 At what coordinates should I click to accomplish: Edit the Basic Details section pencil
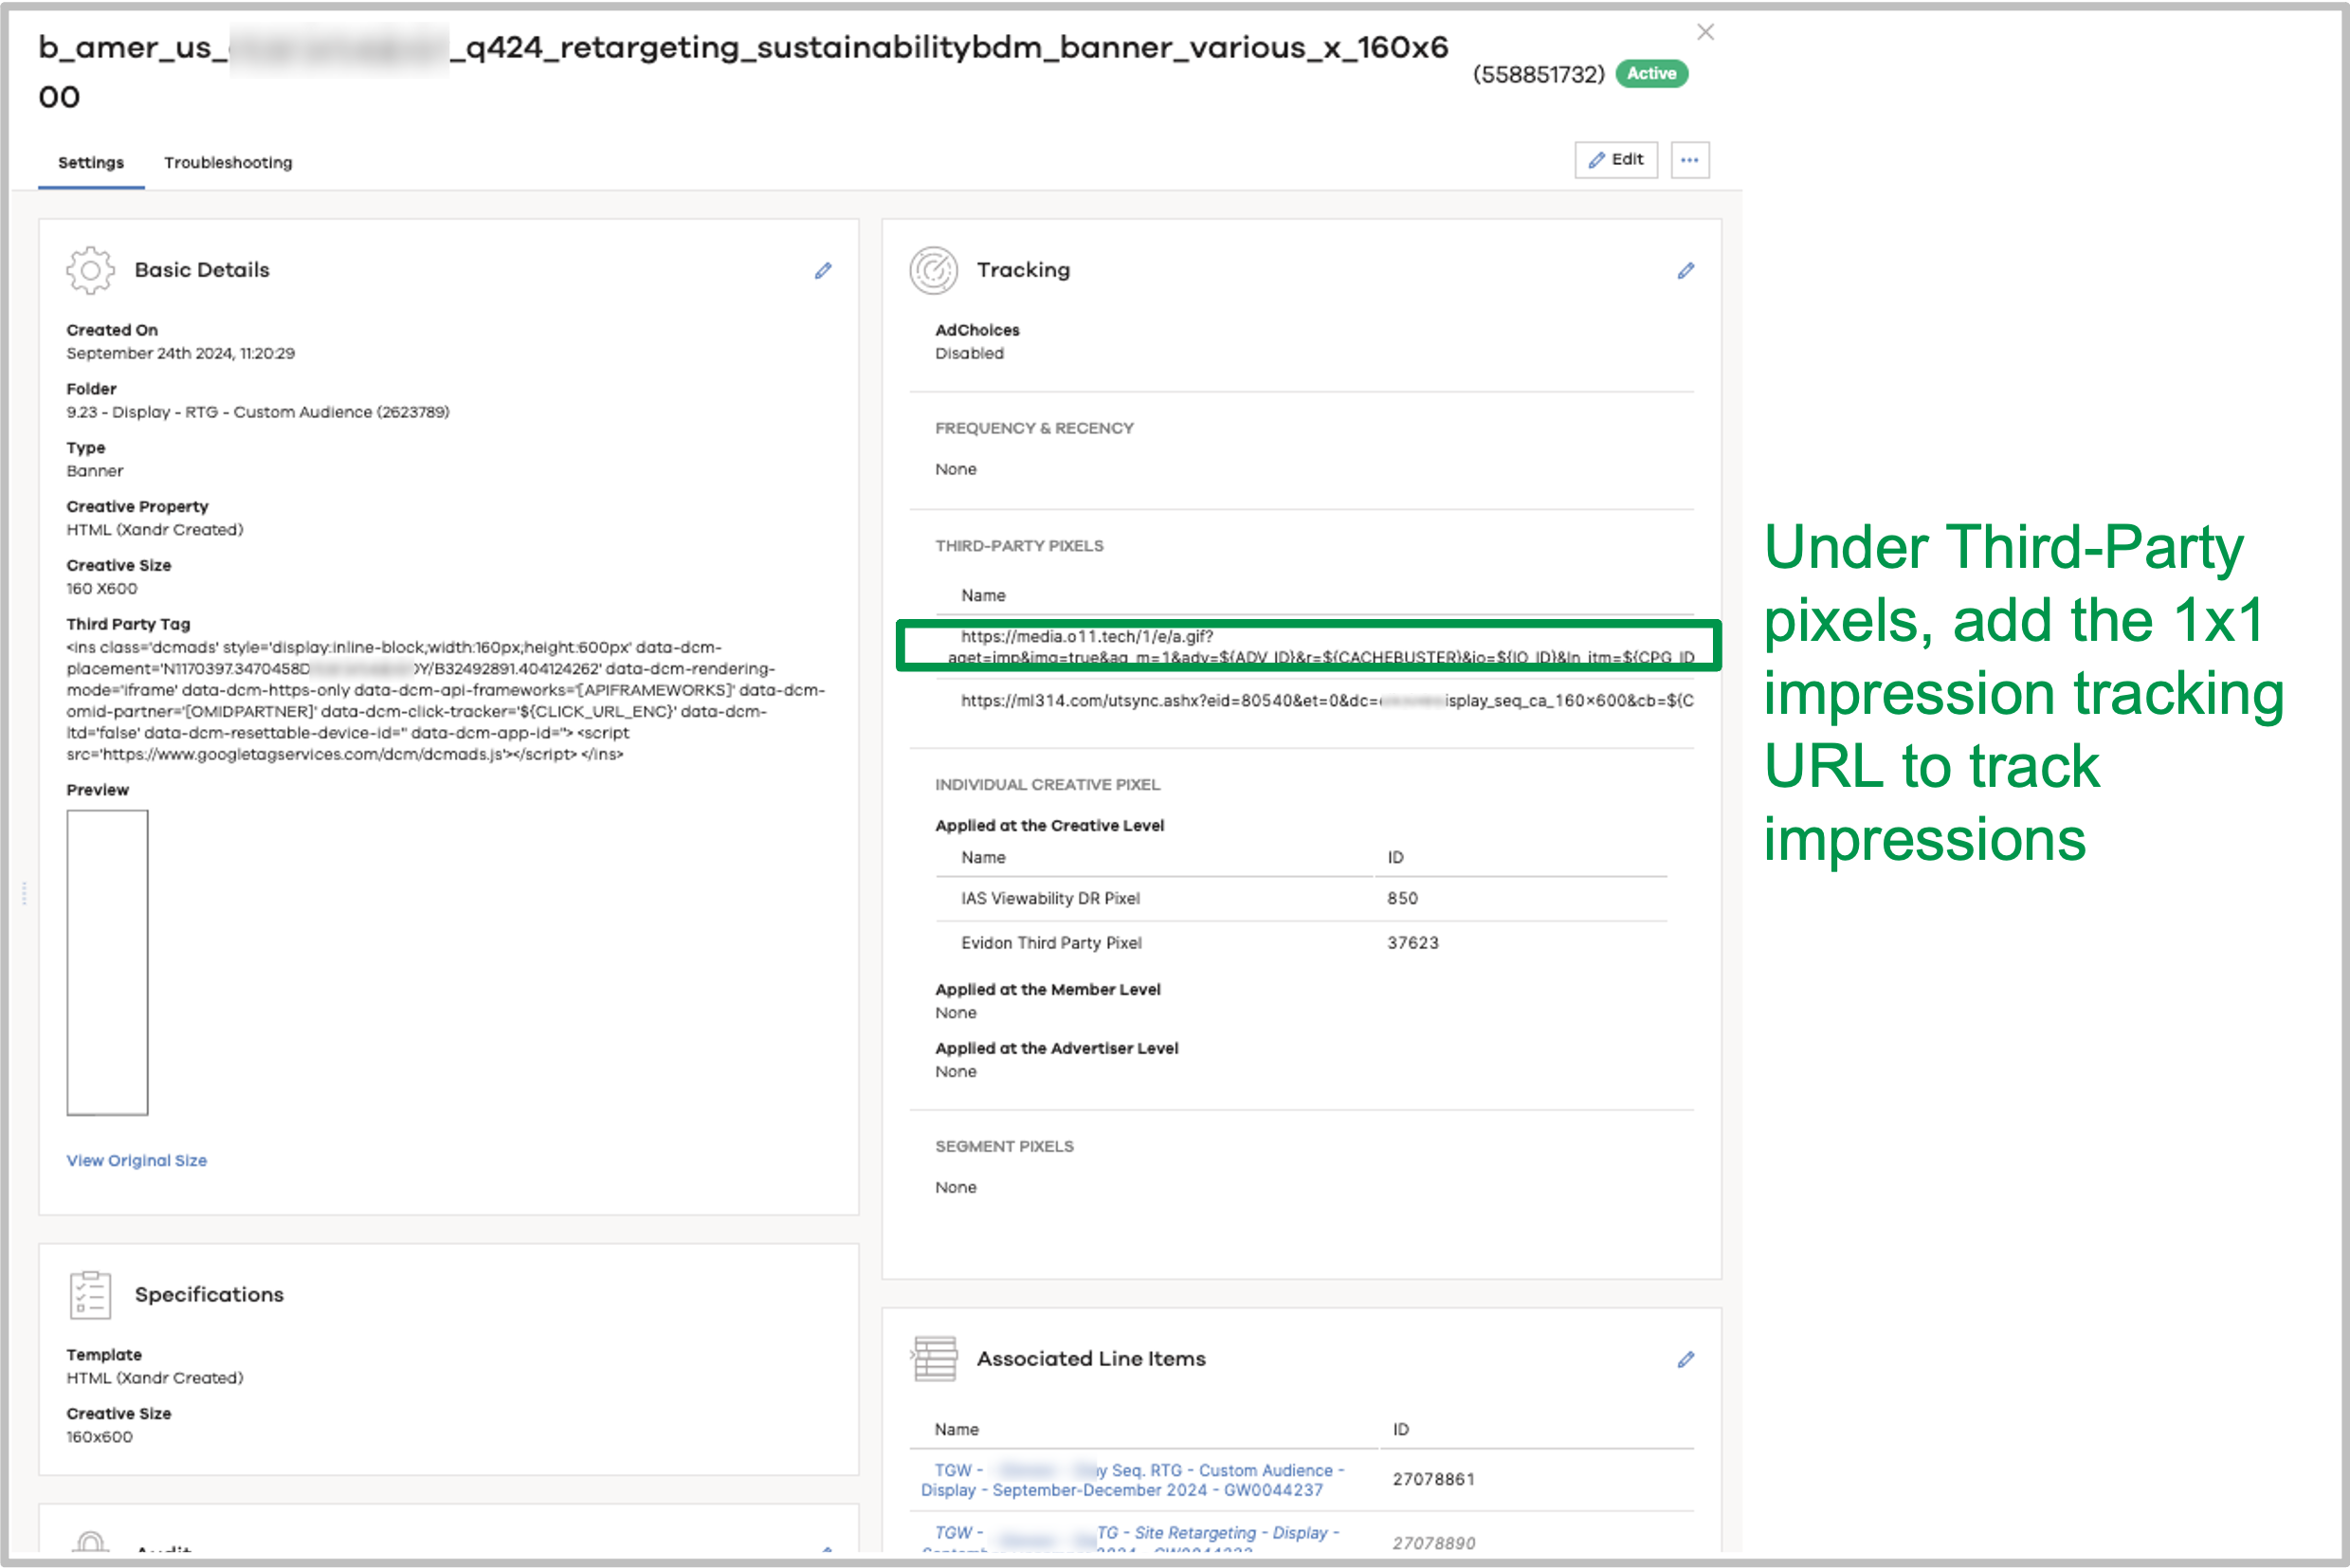pyautogui.click(x=823, y=271)
